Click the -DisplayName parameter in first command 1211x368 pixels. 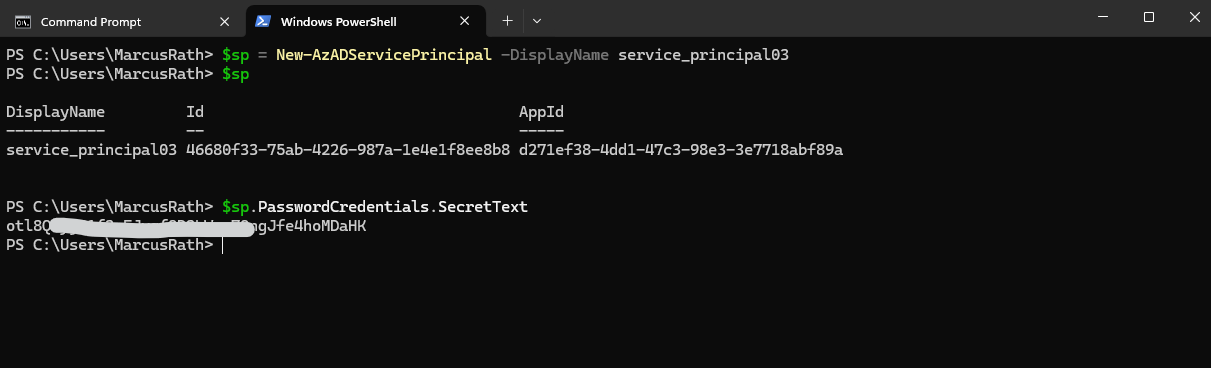554,55
